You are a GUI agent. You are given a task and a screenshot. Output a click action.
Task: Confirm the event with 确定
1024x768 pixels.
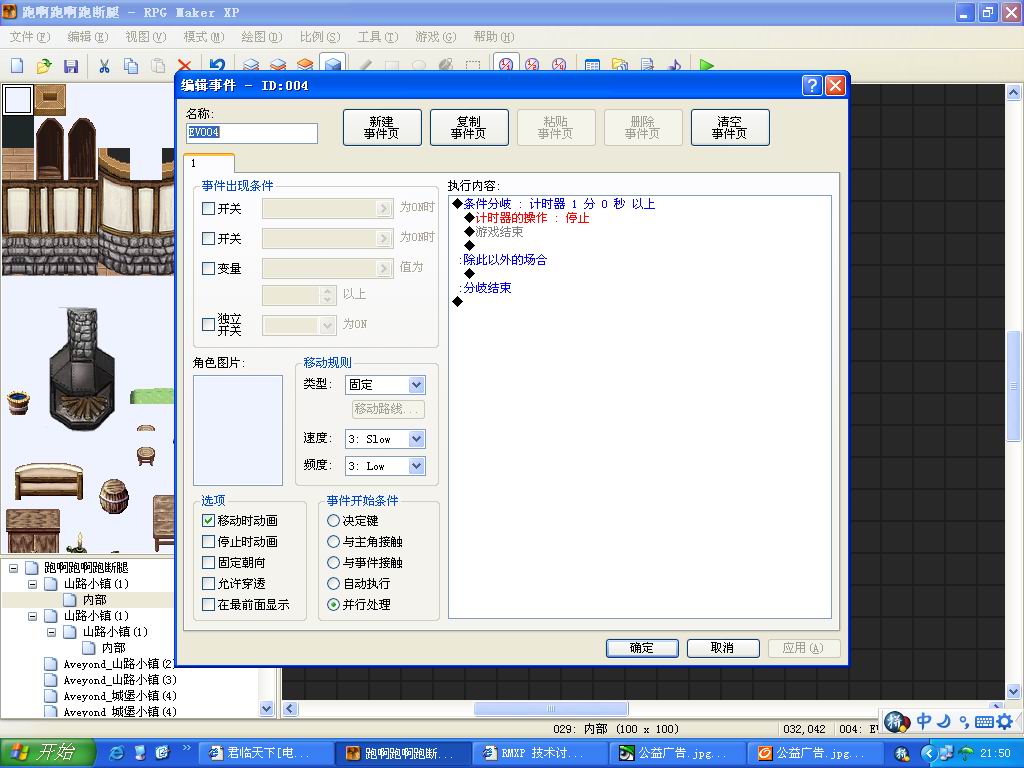coord(642,648)
